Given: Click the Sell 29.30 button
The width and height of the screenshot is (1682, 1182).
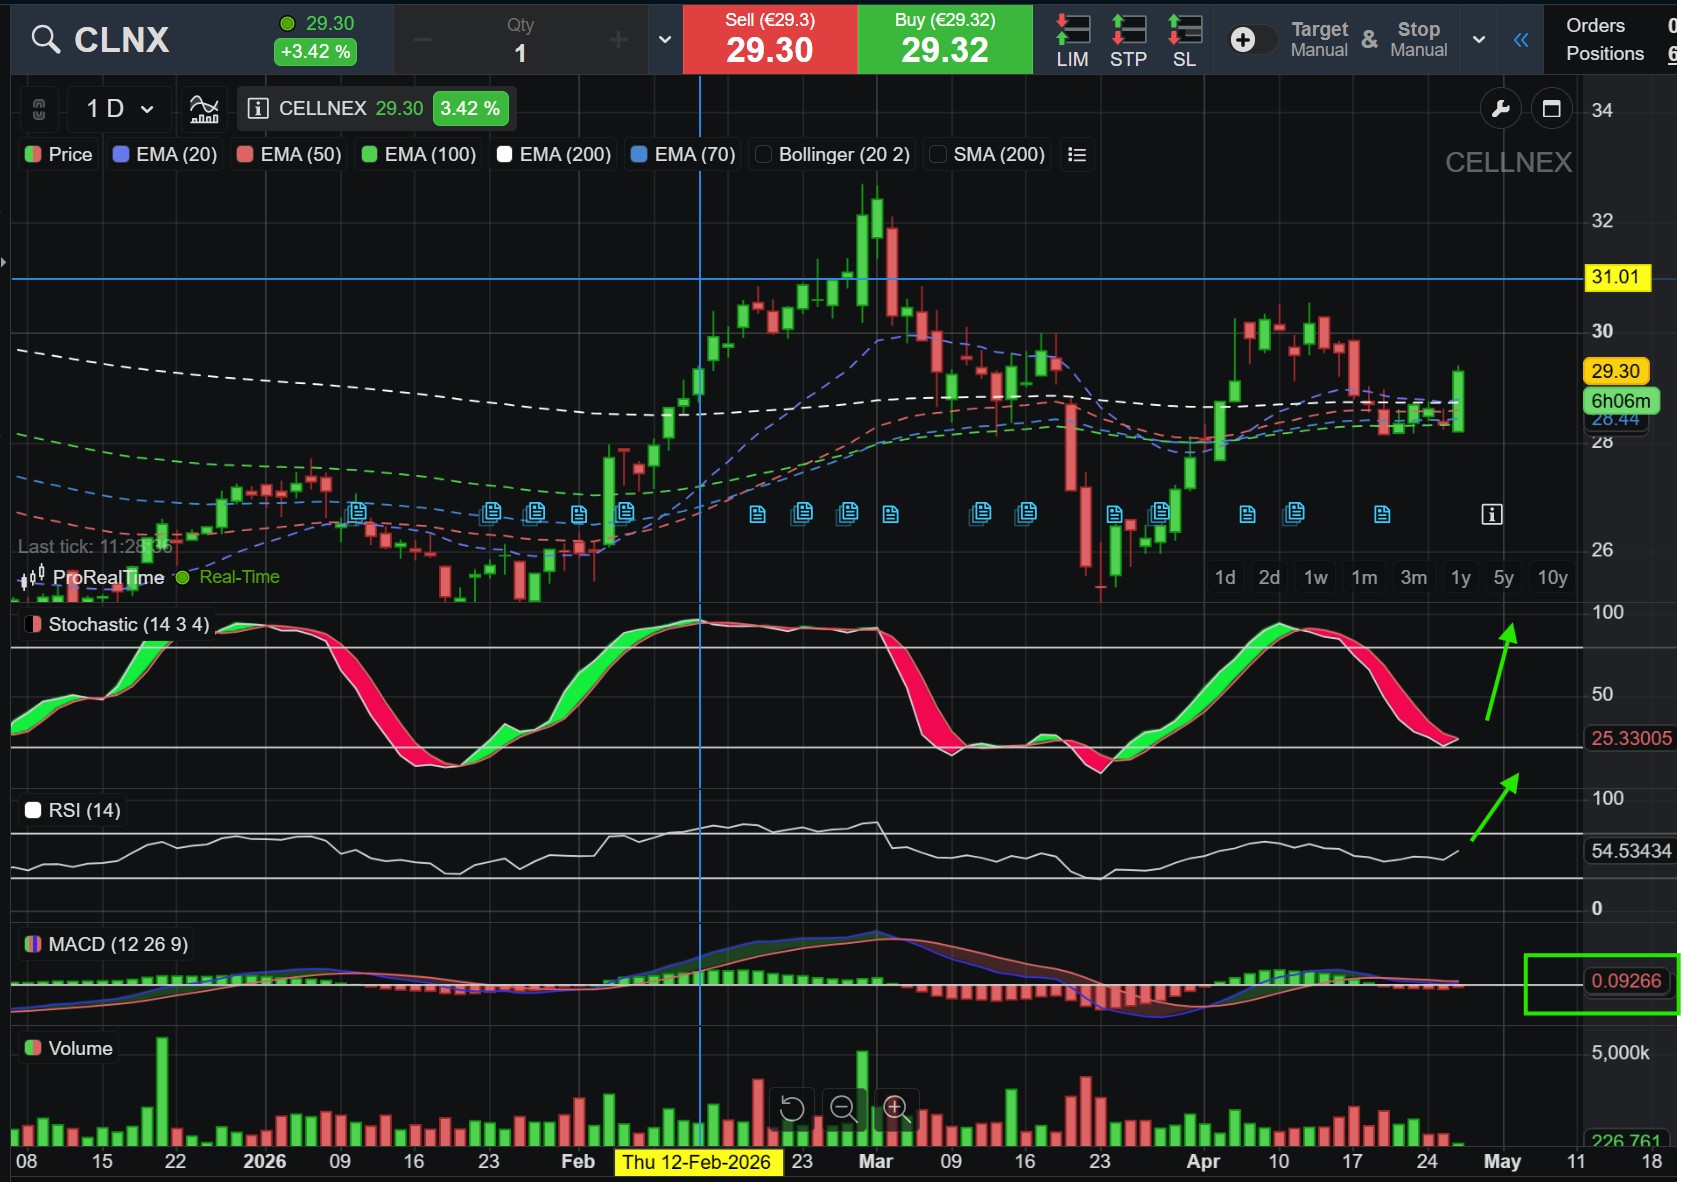Looking at the screenshot, I should point(769,40).
